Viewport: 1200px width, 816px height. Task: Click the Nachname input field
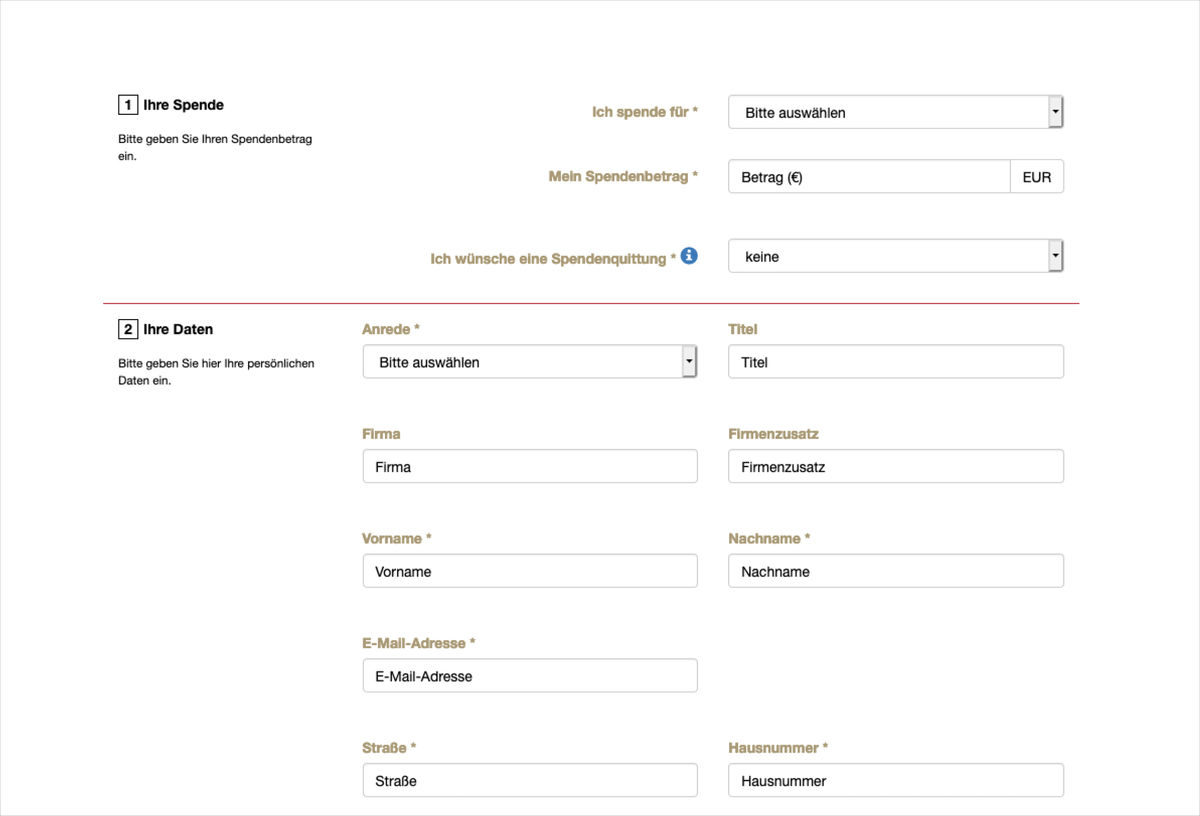896,571
